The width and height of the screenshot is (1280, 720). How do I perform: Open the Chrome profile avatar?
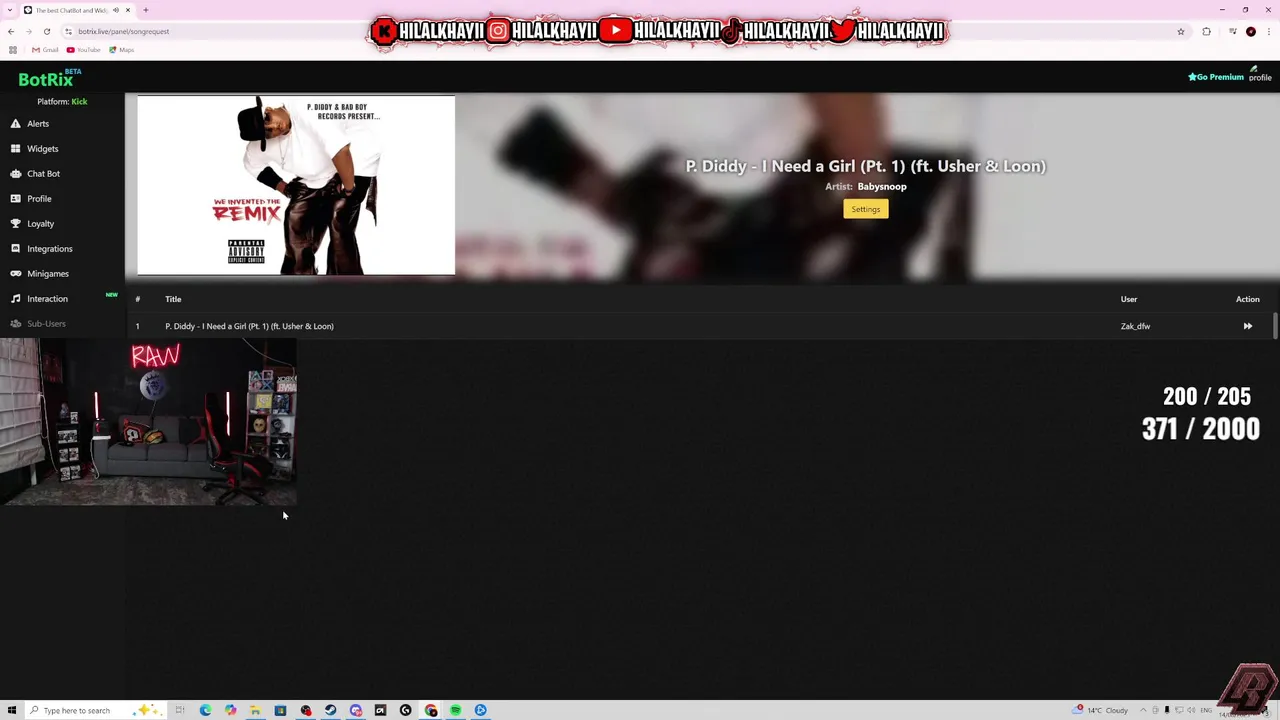click(1251, 31)
